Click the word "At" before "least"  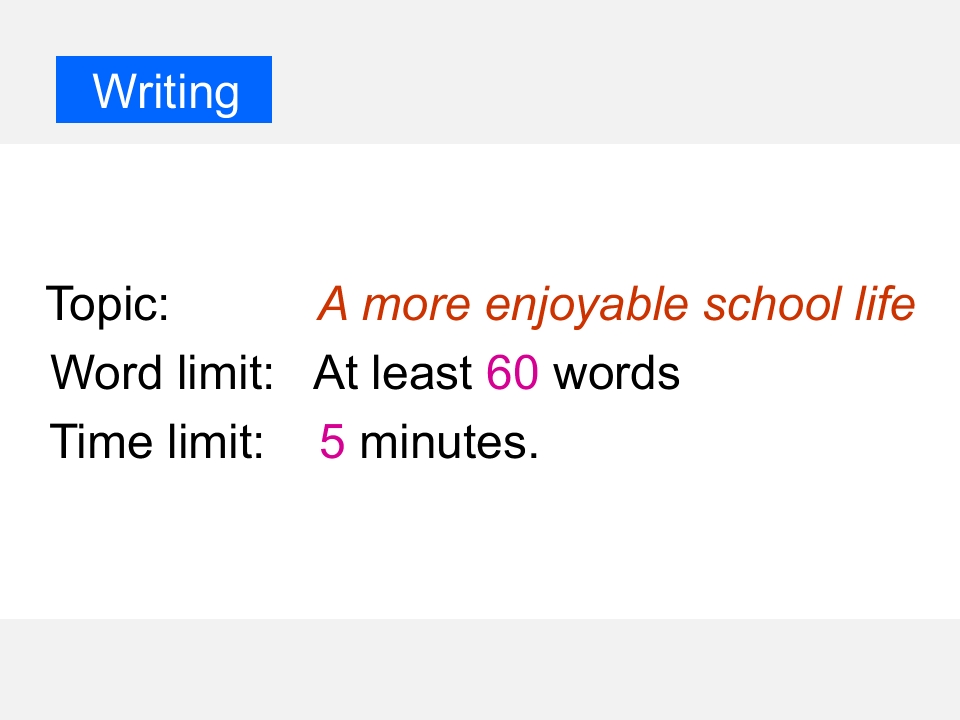coord(336,373)
